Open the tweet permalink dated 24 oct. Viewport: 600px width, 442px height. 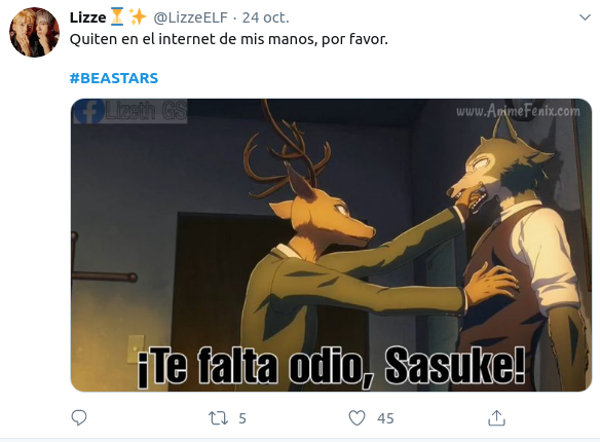click(x=266, y=18)
